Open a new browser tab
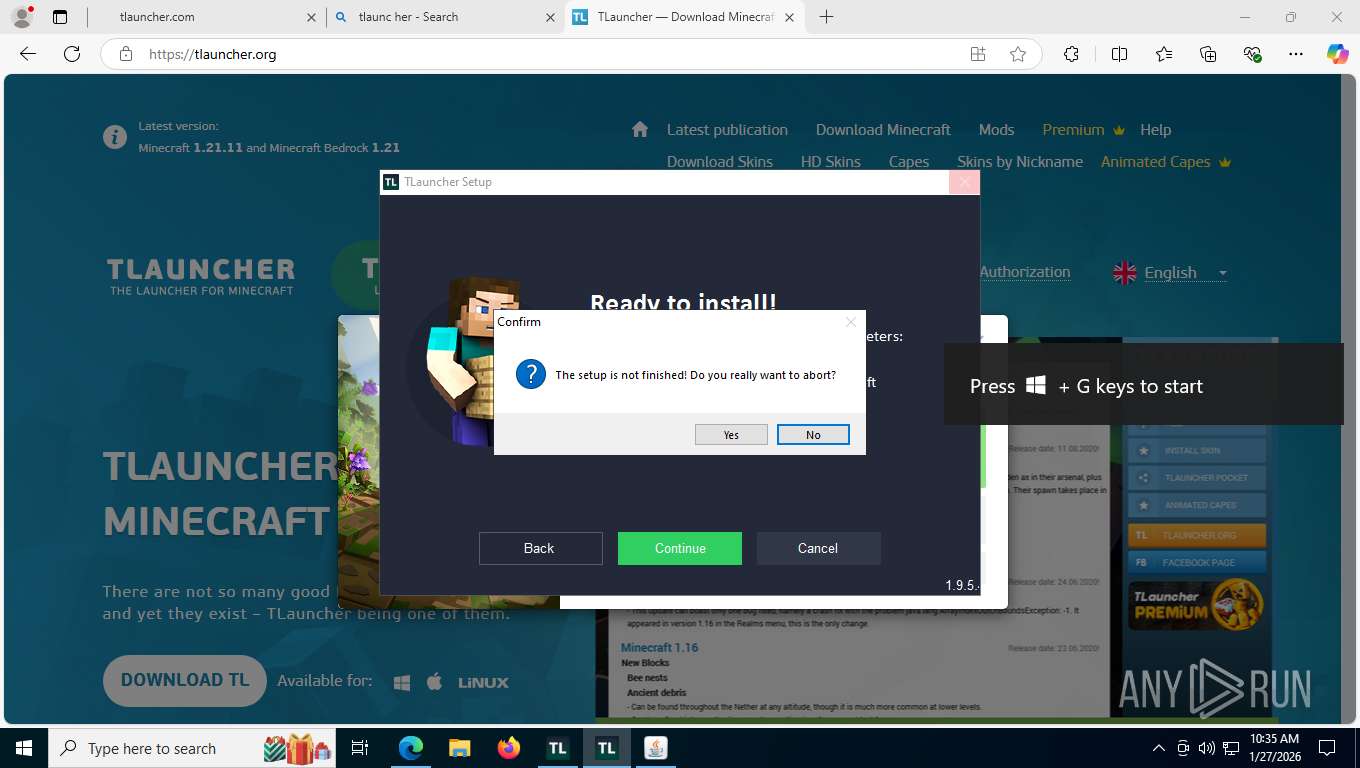The width and height of the screenshot is (1360, 768). [826, 17]
